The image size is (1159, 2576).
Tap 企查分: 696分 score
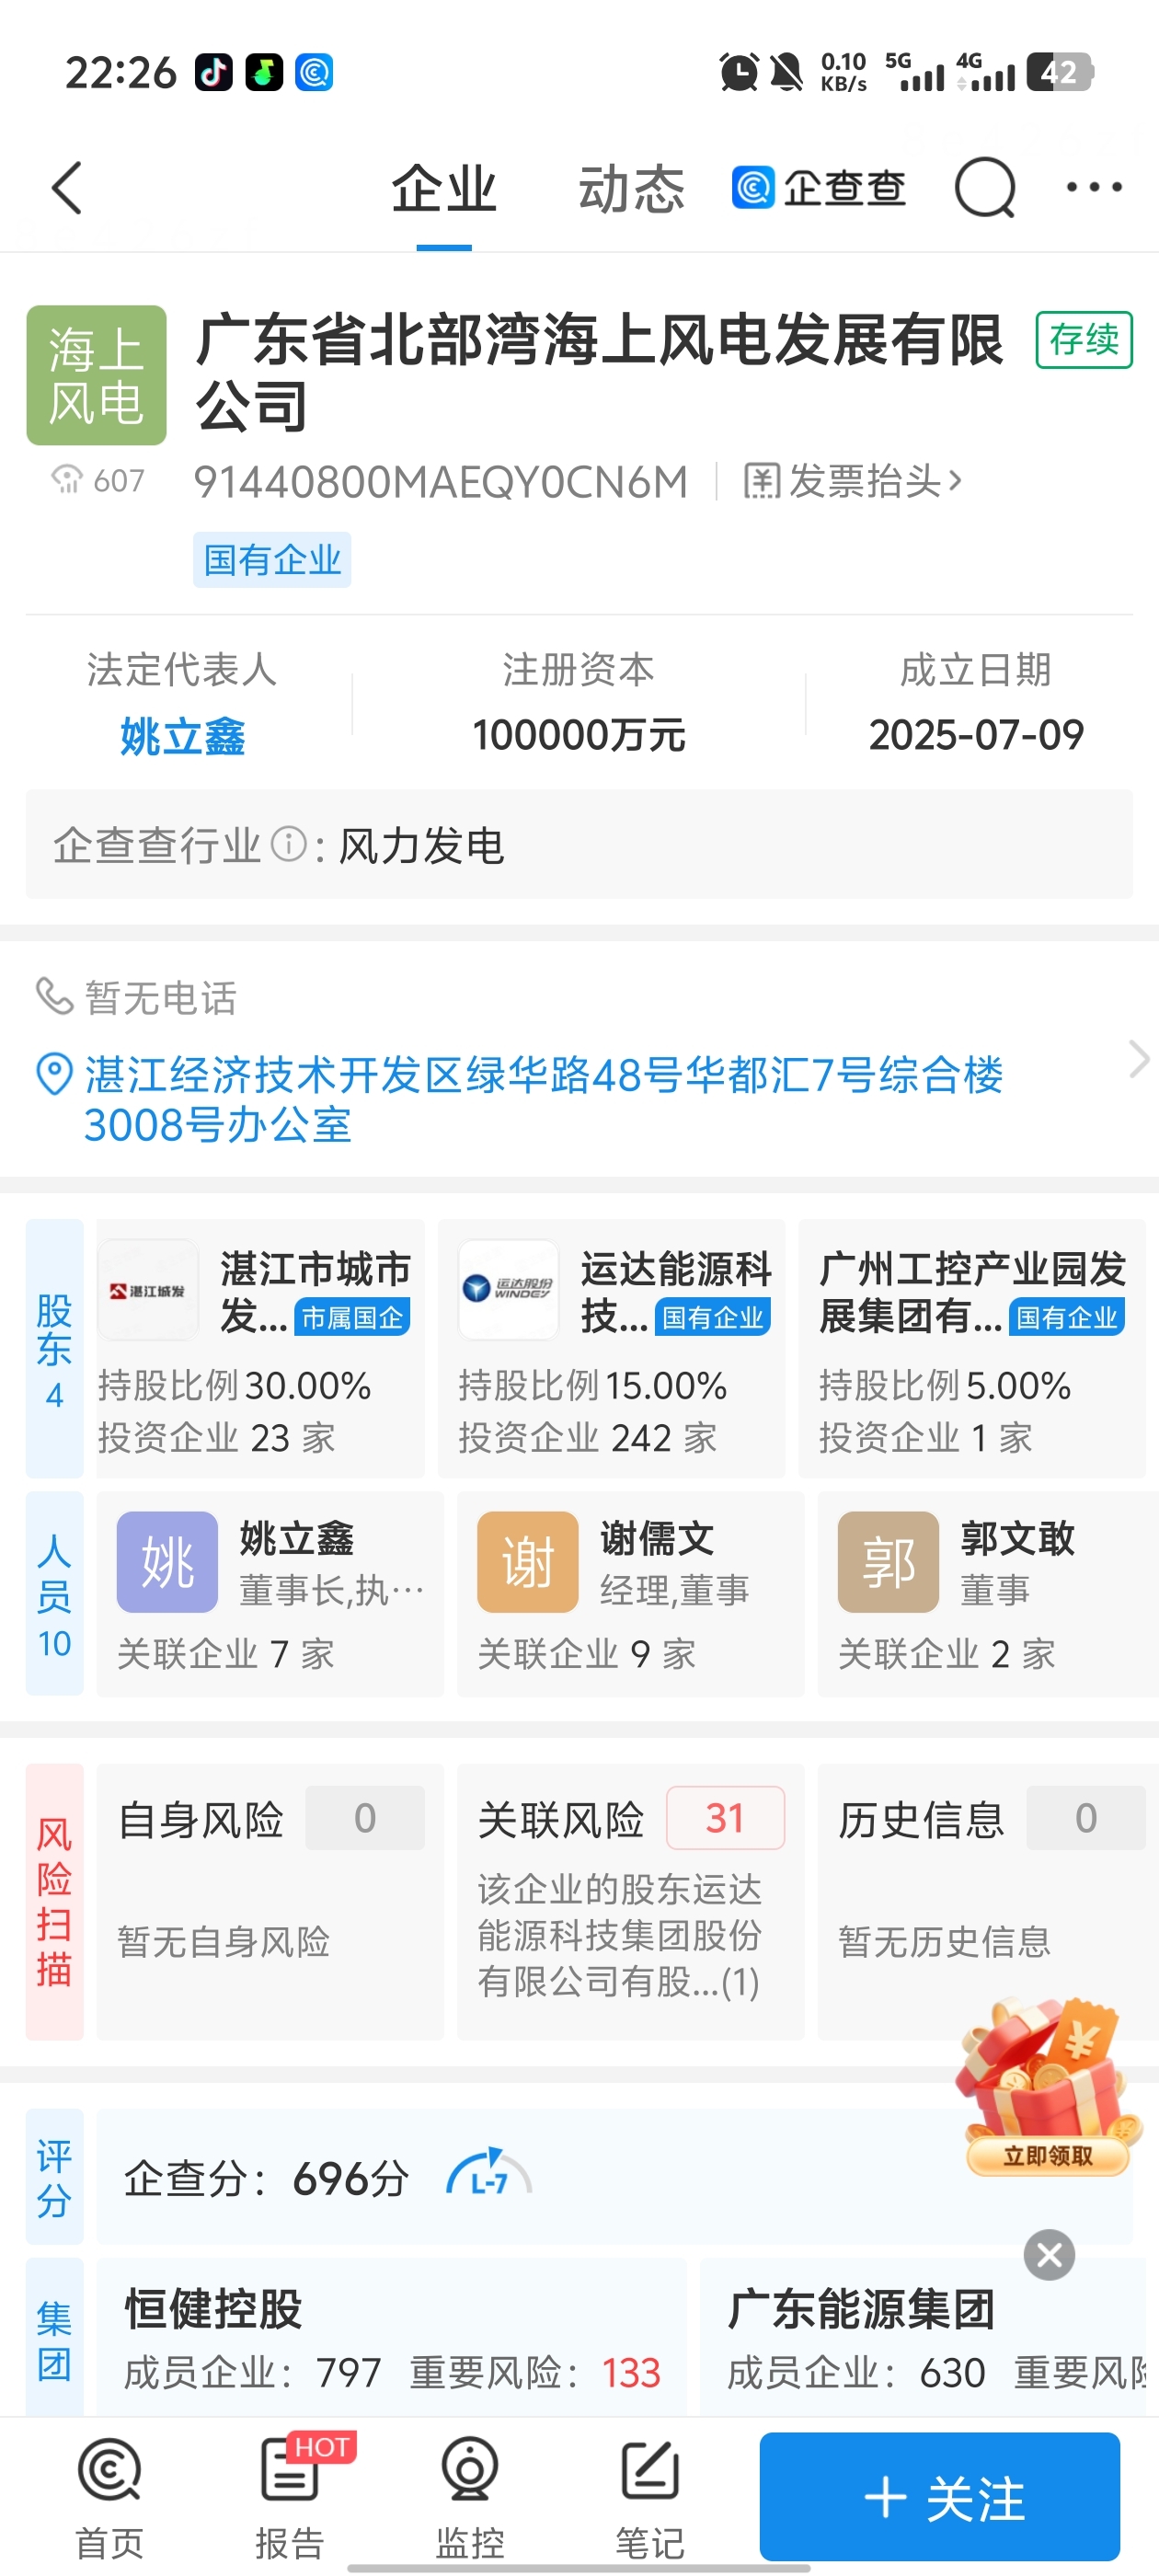pyautogui.click(x=267, y=2178)
